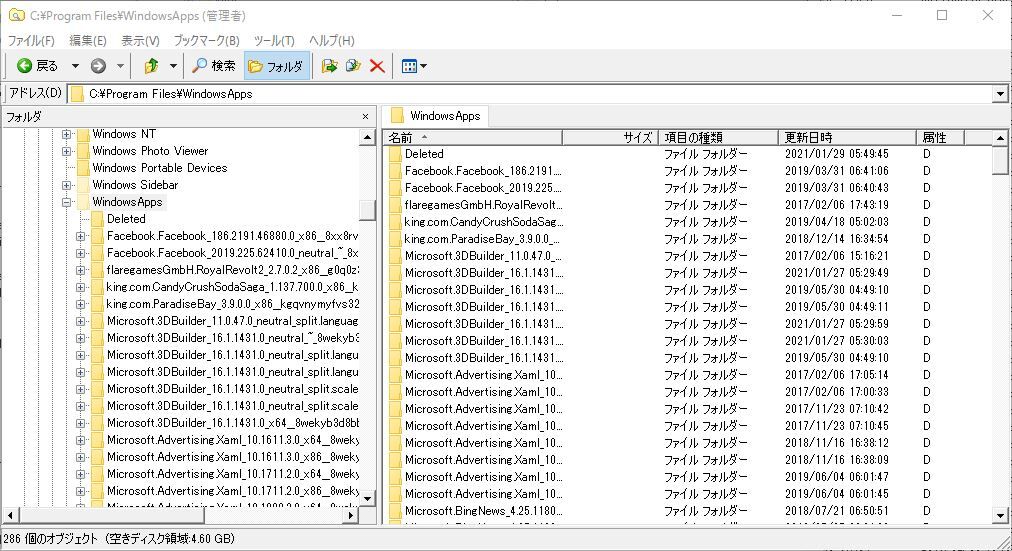Viewport: 1012px width, 551px height.
Task: Collapse the WindowsApps tree node
Action: [66, 202]
